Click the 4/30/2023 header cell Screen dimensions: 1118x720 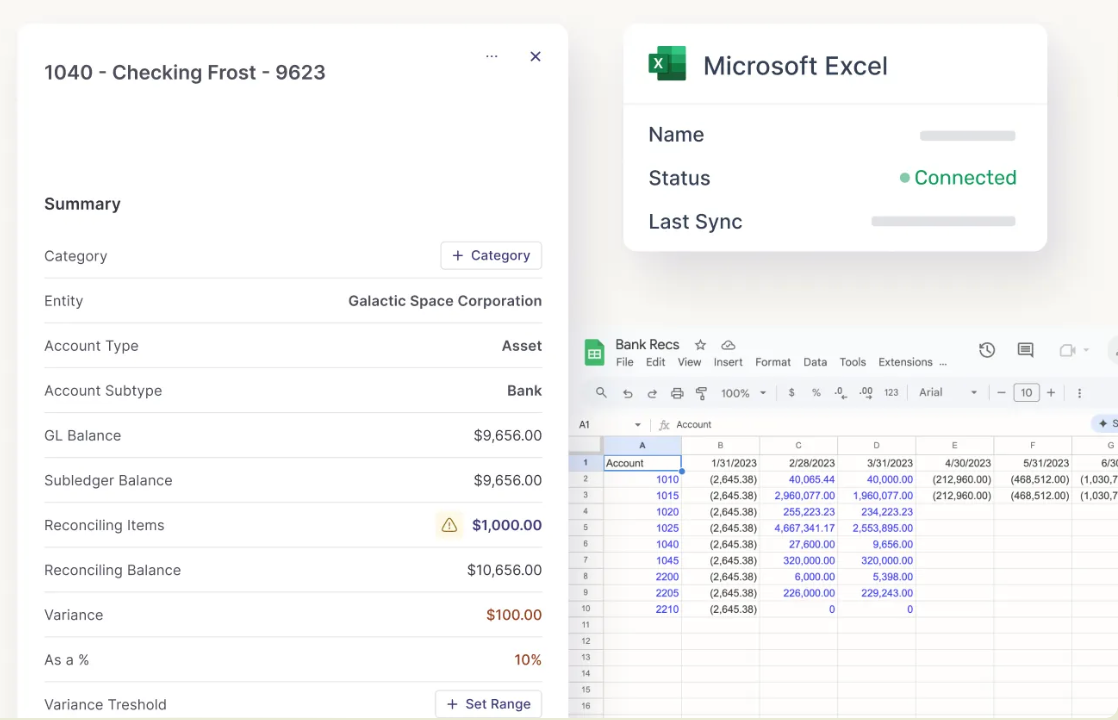pos(955,463)
